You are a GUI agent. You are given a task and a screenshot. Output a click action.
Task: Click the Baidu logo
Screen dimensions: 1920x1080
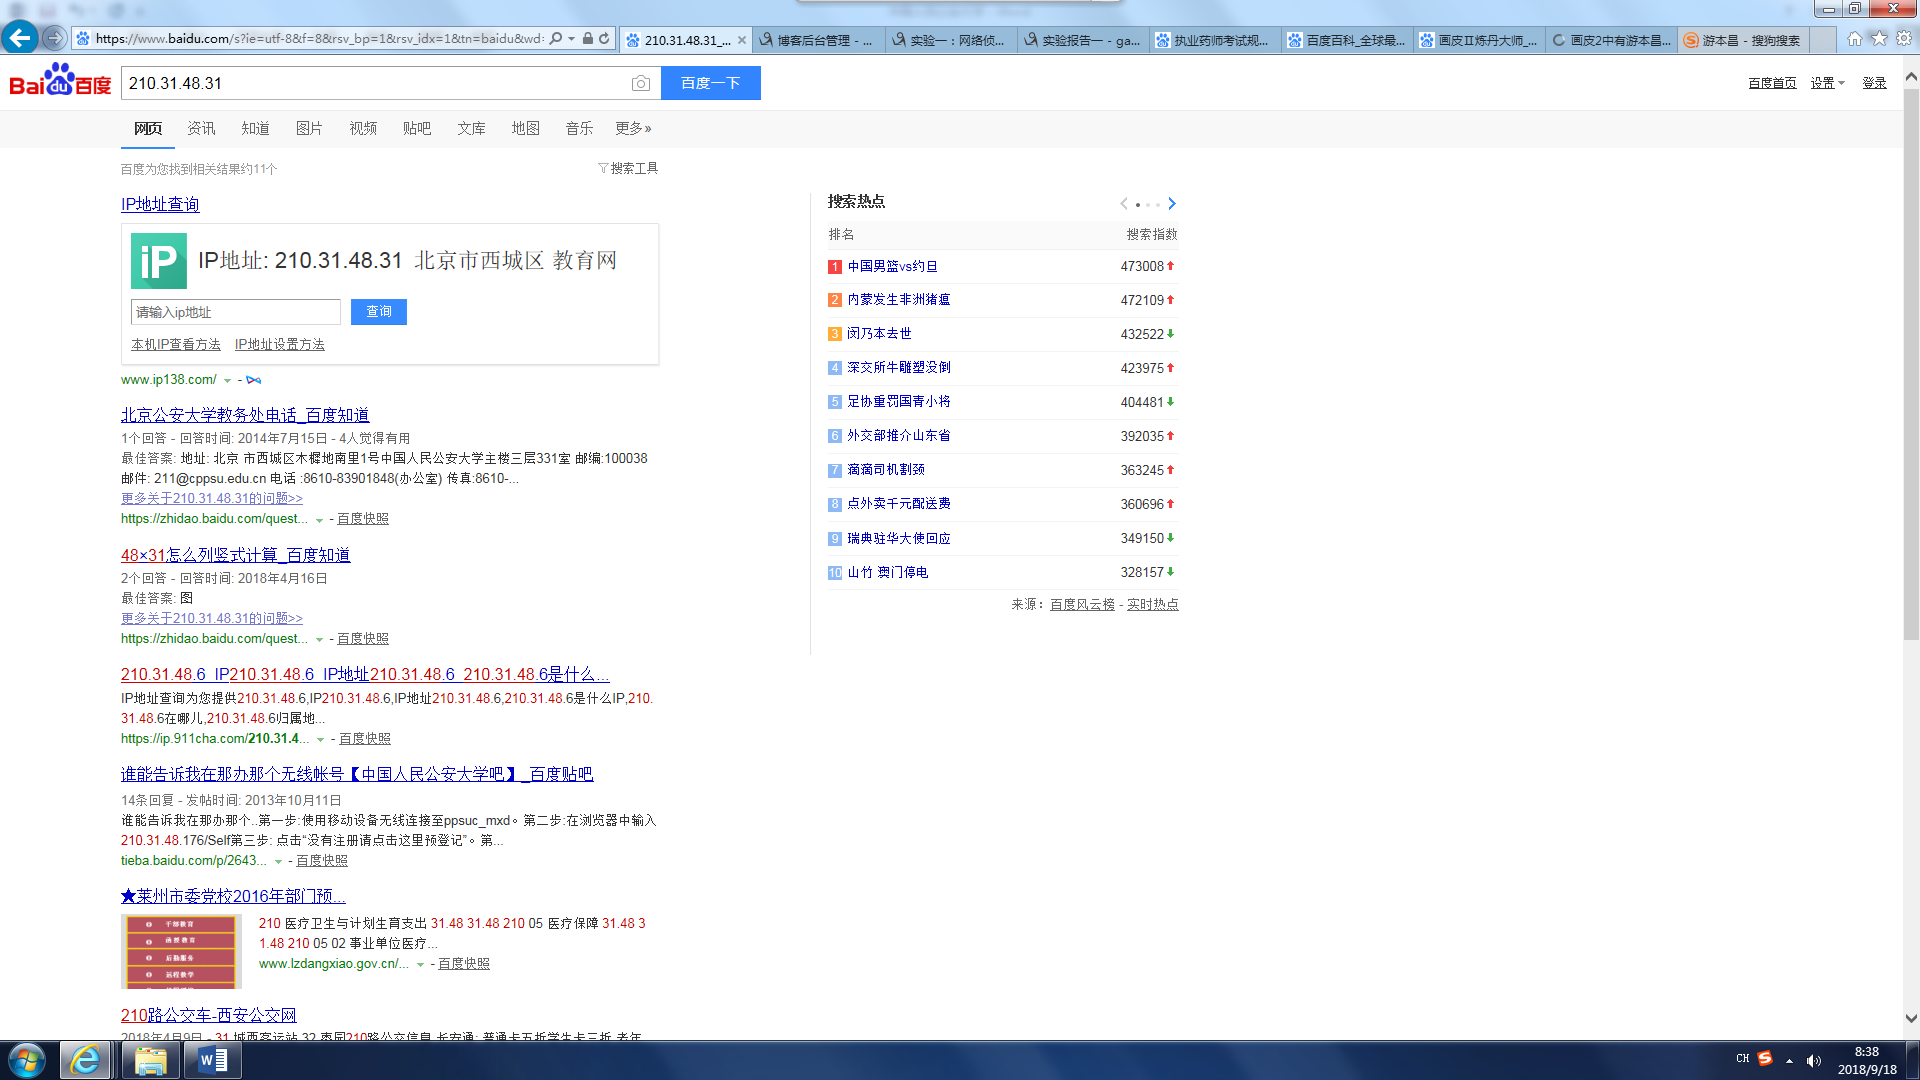[x=60, y=81]
